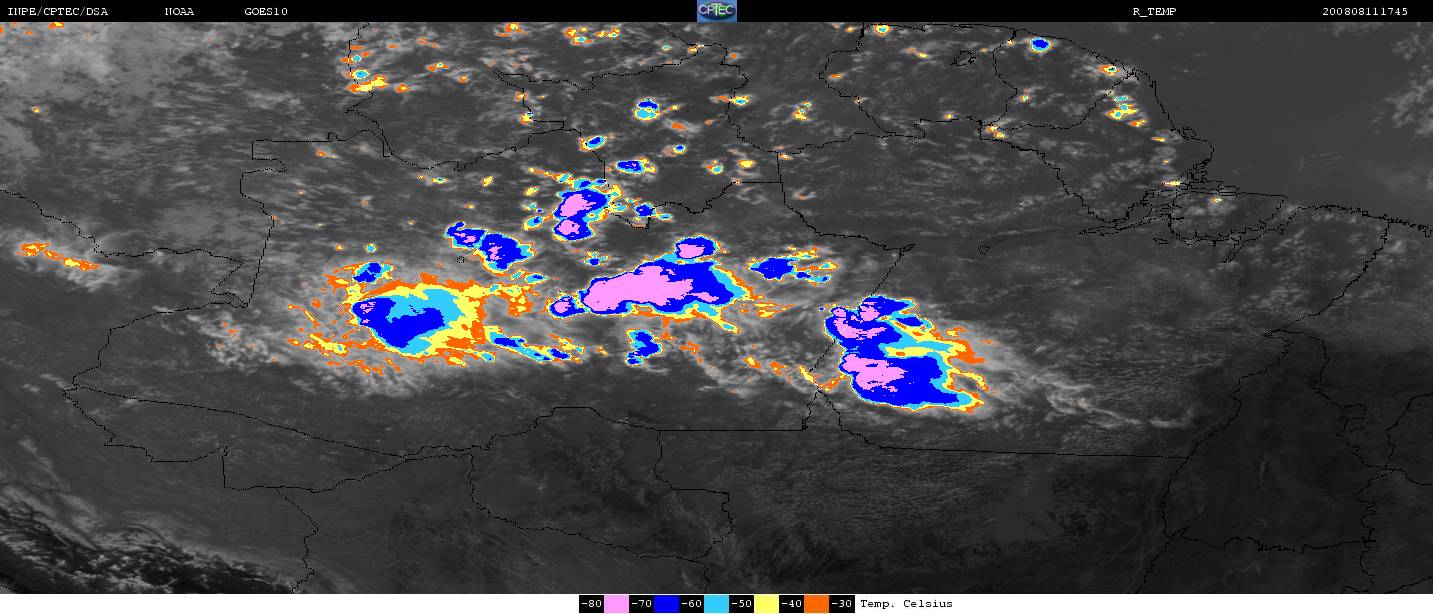
Task: Pick the dark blue legend swatch
Action: coord(666,604)
